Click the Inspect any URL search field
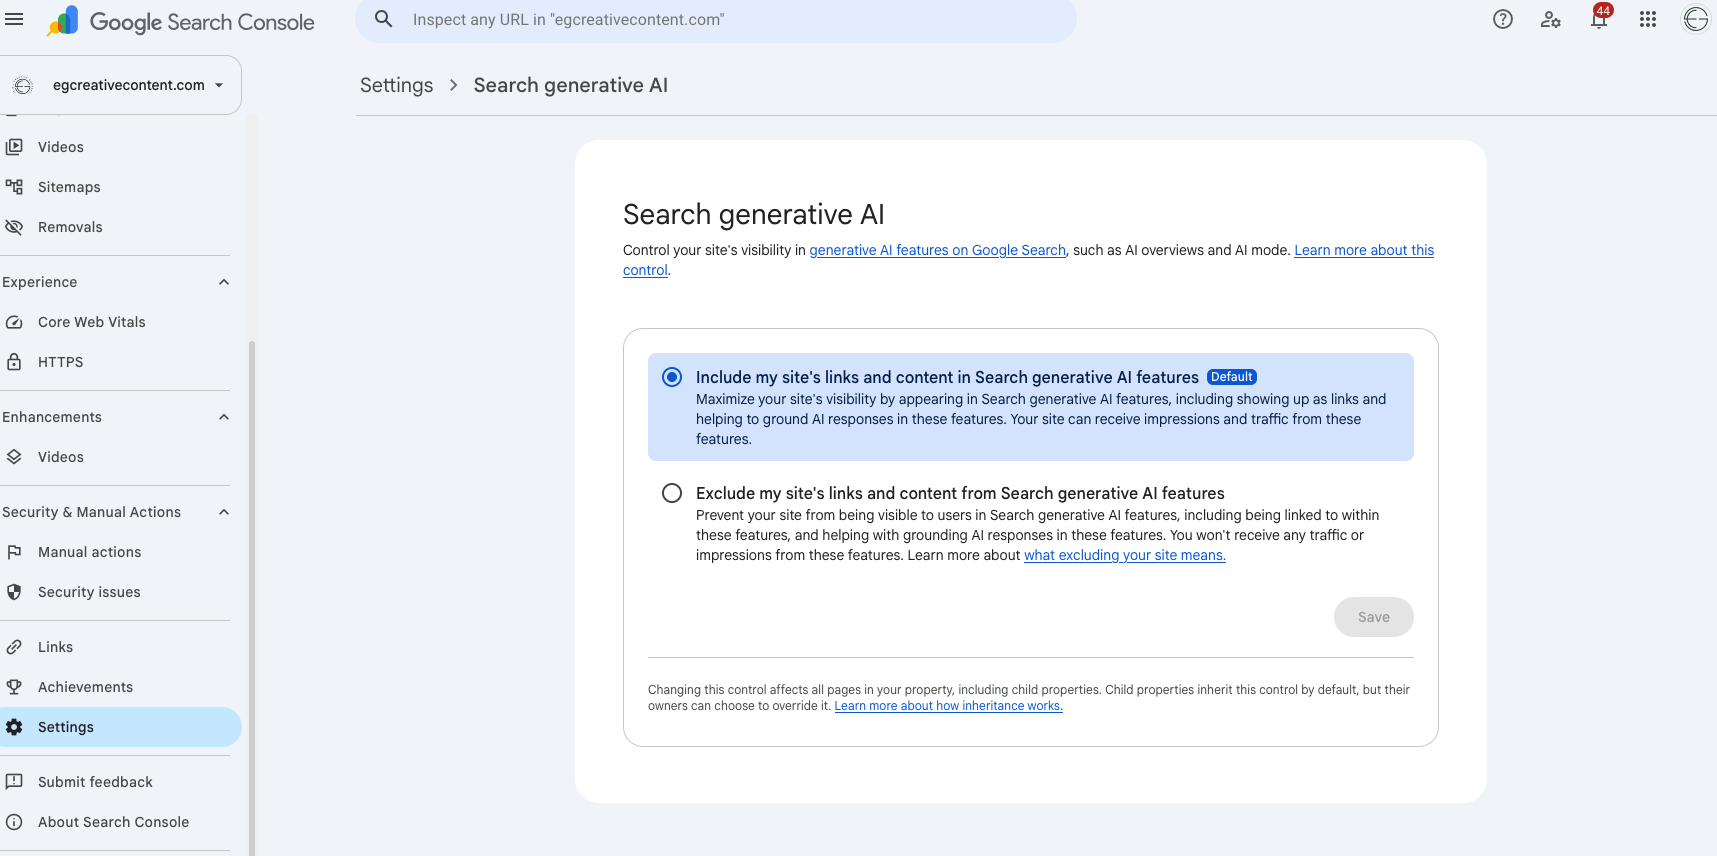 click(716, 20)
